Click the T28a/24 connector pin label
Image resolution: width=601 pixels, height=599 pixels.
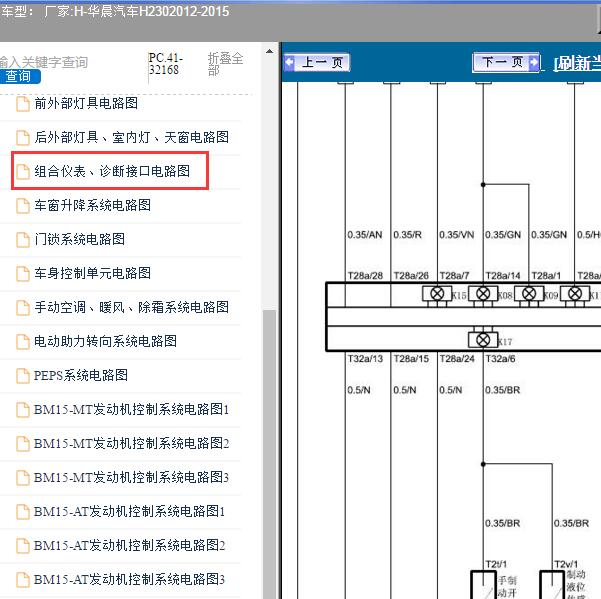pyautogui.click(x=457, y=359)
